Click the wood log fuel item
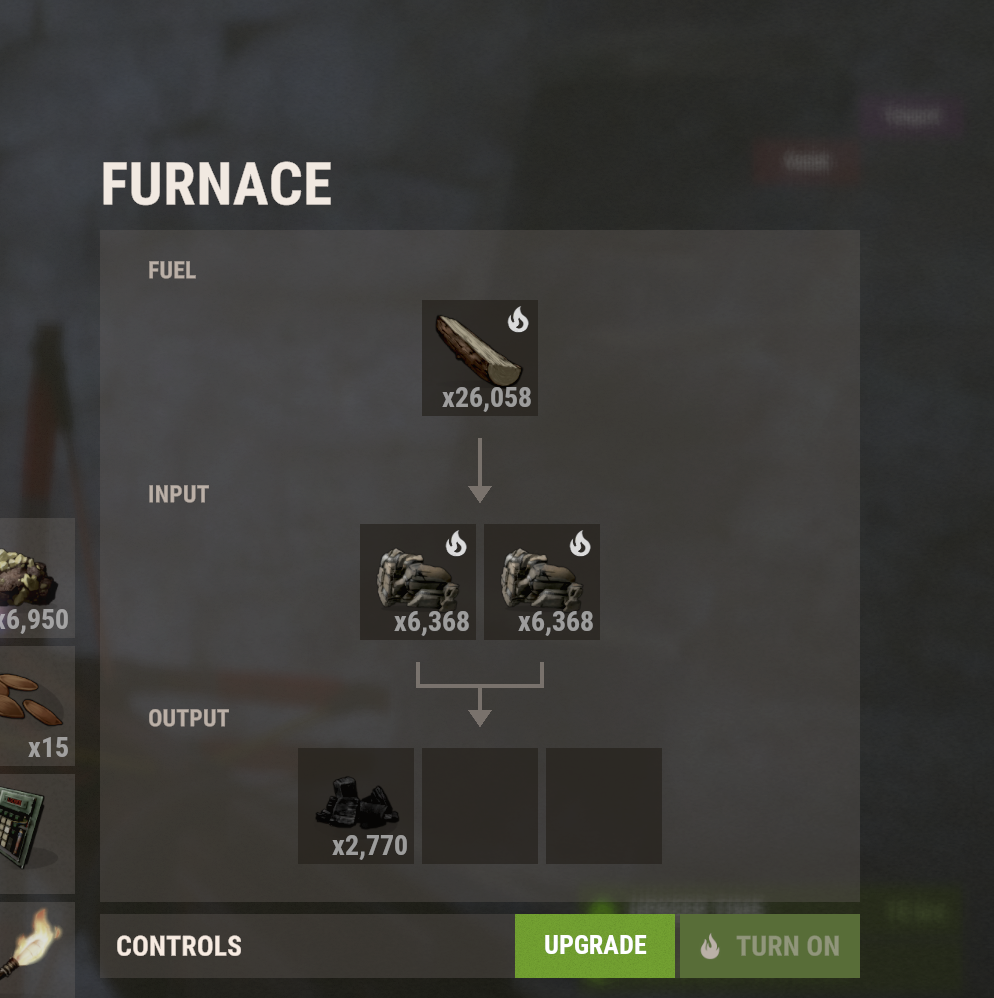The image size is (994, 998). (x=480, y=358)
